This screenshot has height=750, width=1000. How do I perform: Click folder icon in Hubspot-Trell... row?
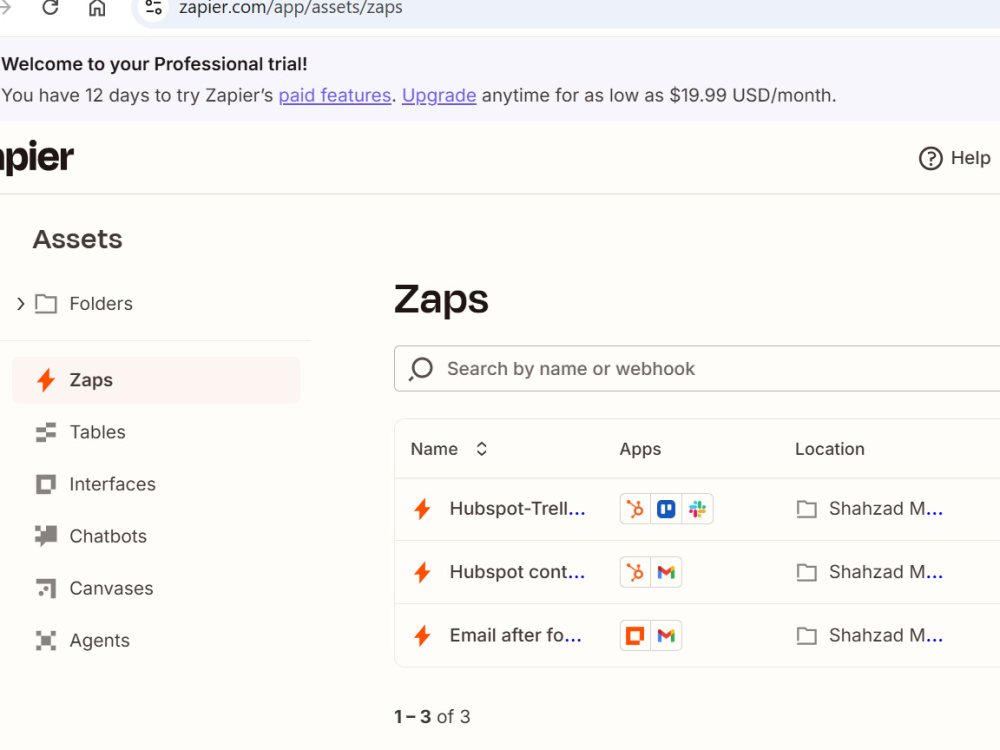pyautogui.click(x=807, y=509)
